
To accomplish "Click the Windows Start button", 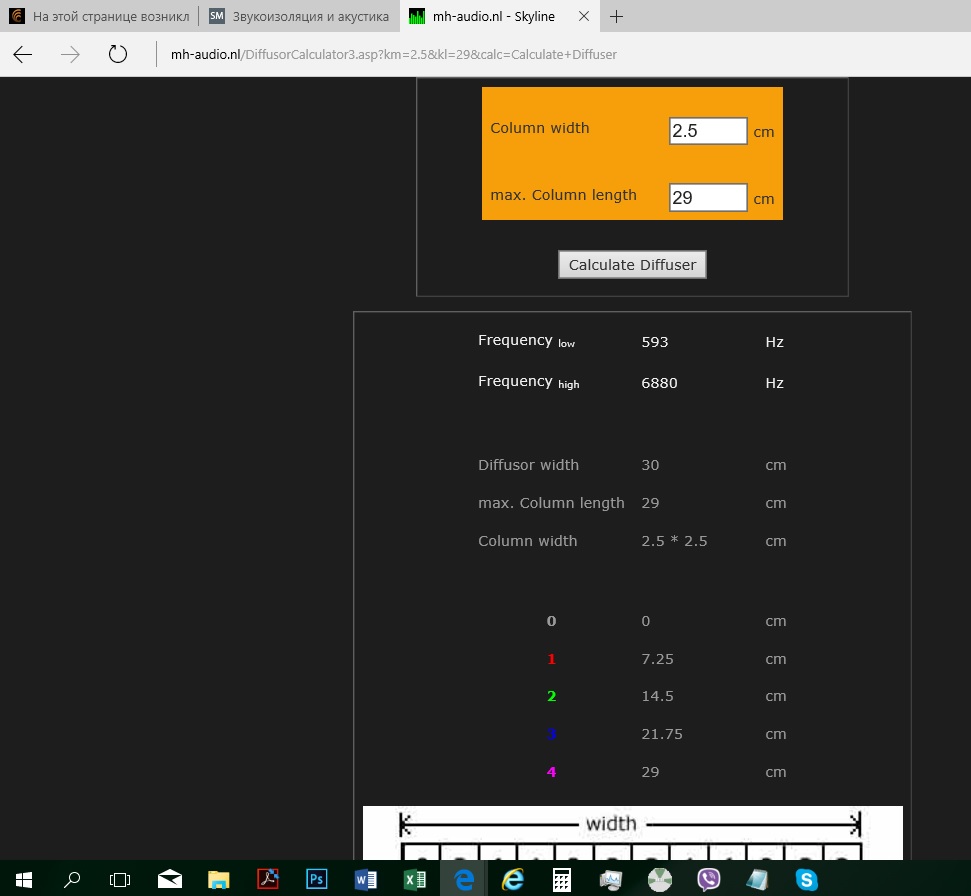I will coord(23,879).
